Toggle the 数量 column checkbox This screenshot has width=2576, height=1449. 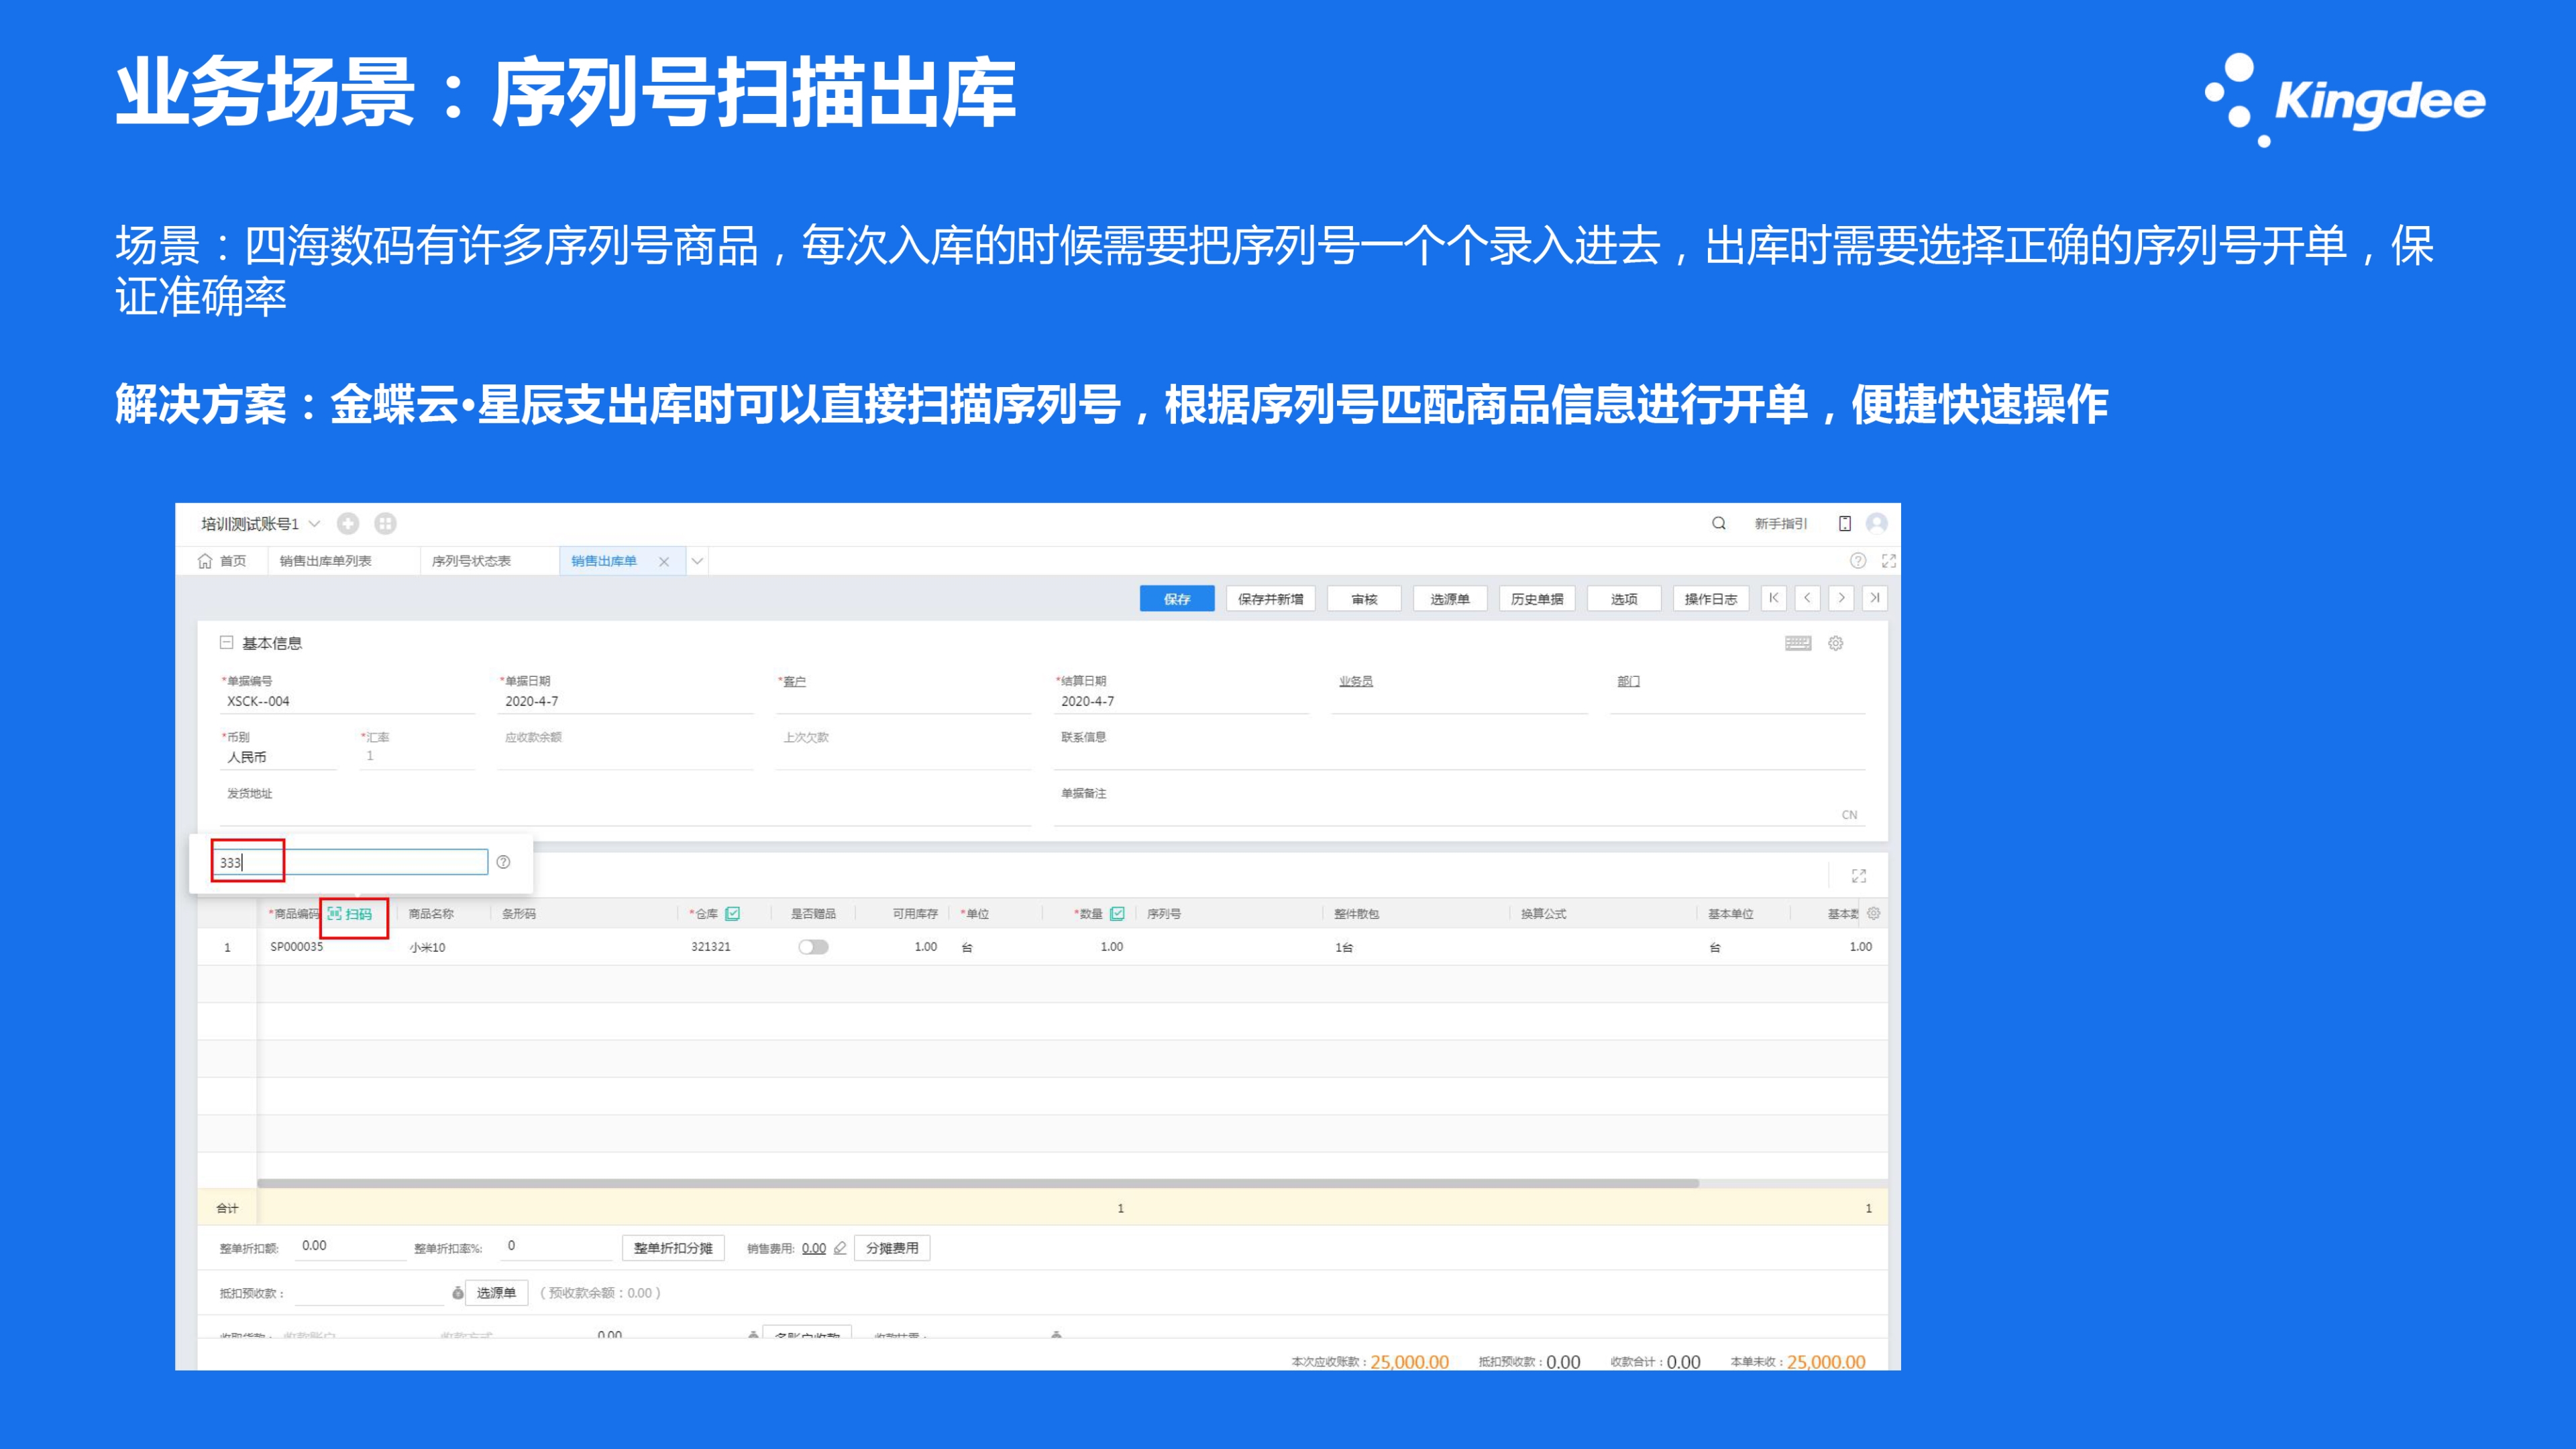coord(1117,913)
